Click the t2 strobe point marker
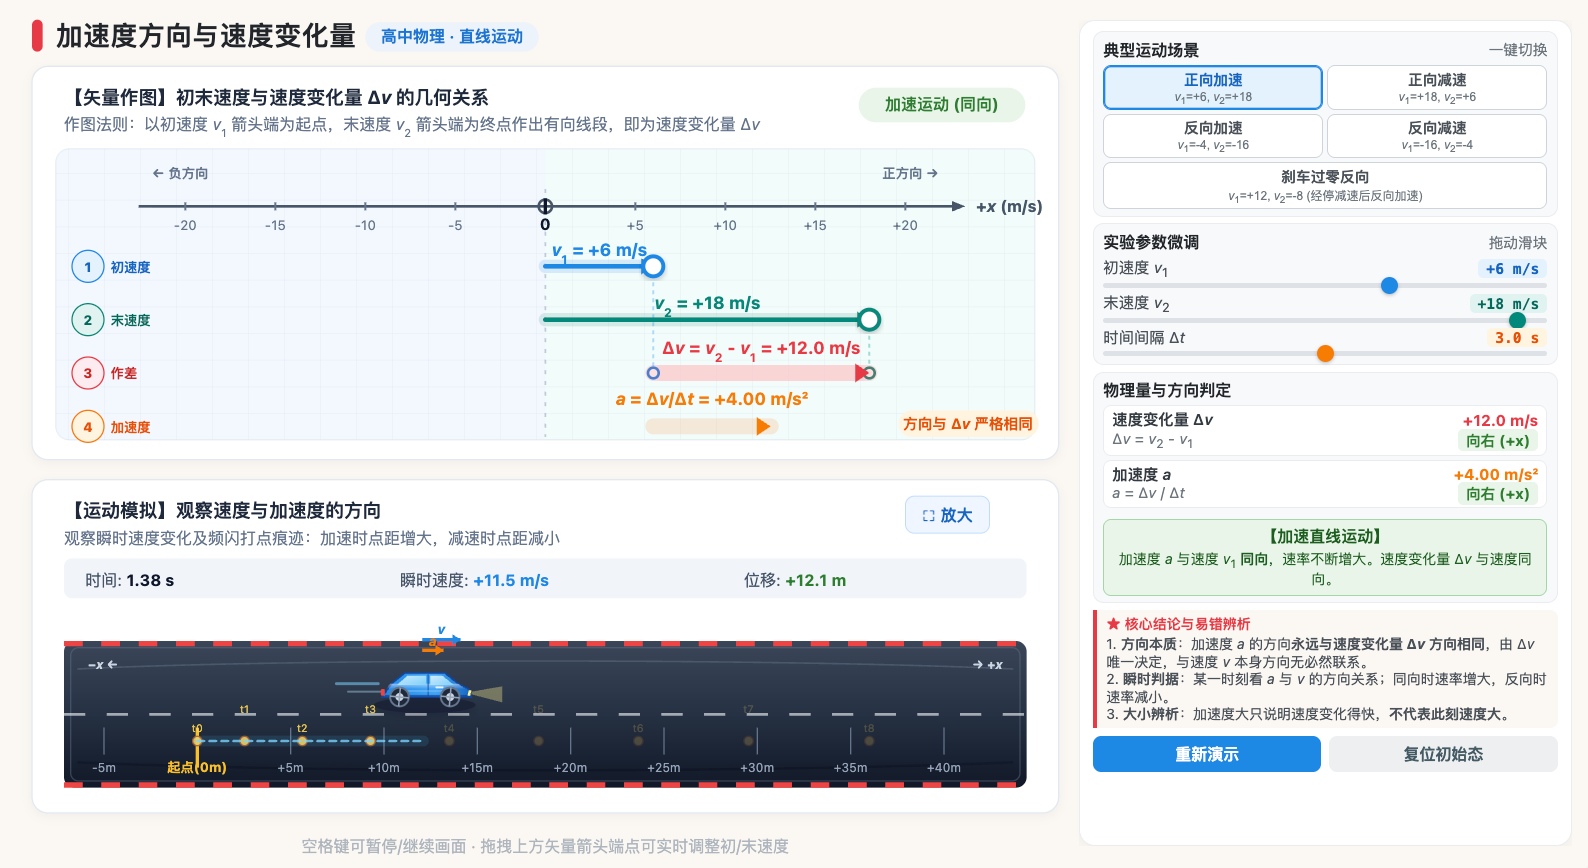The width and height of the screenshot is (1588, 868). tap(302, 741)
